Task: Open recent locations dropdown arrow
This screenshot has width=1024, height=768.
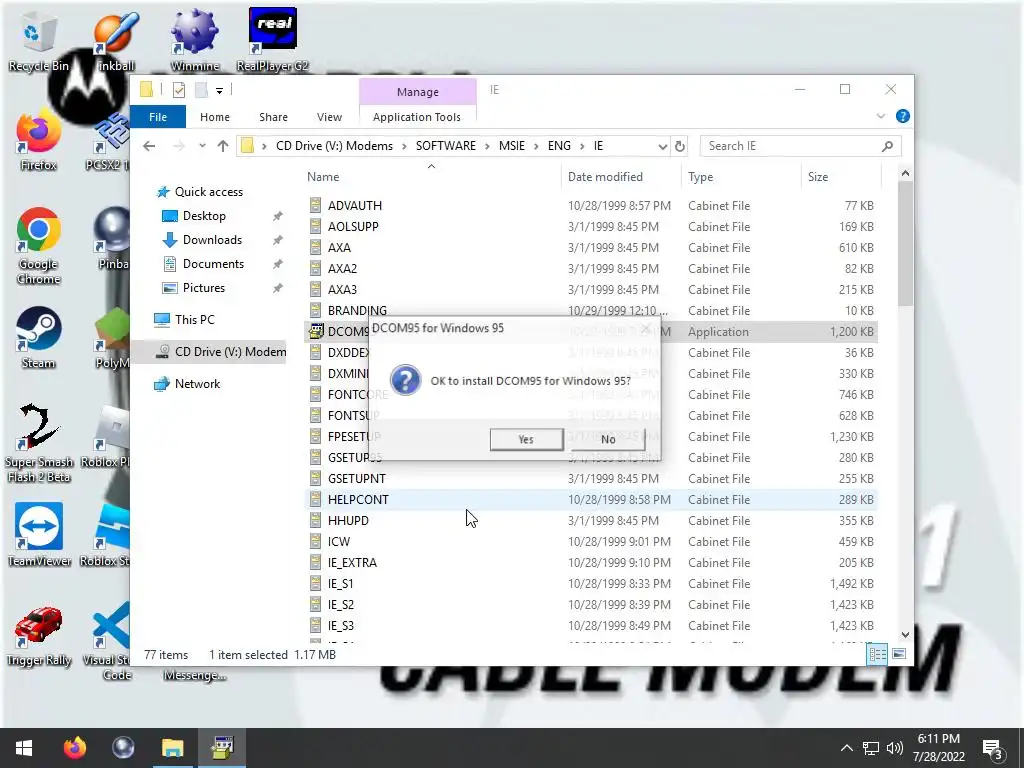Action: pyautogui.click(x=202, y=146)
